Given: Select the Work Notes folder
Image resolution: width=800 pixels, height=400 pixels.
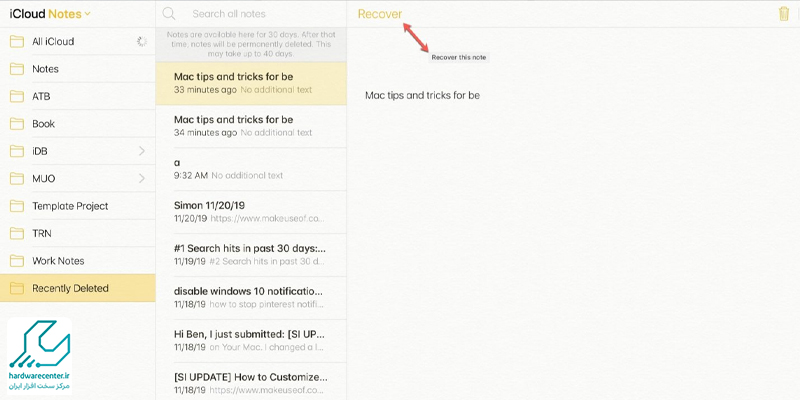Looking at the screenshot, I should [78, 261].
